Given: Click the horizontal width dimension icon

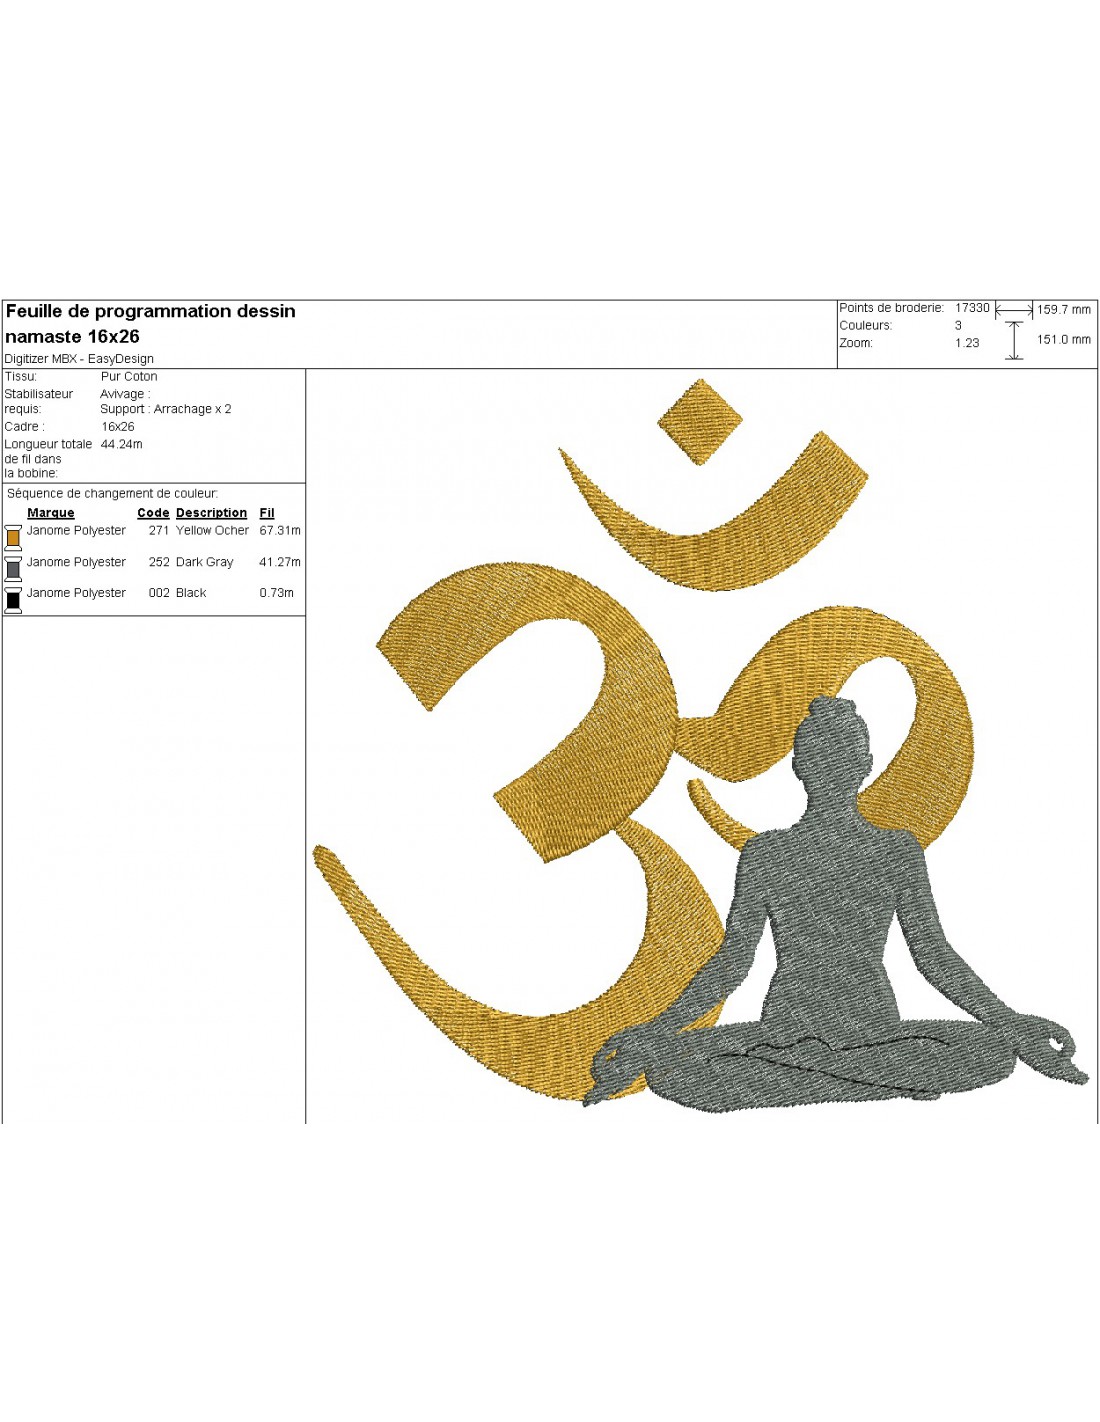Looking at the screenshot, I should tap(1014, 311).
